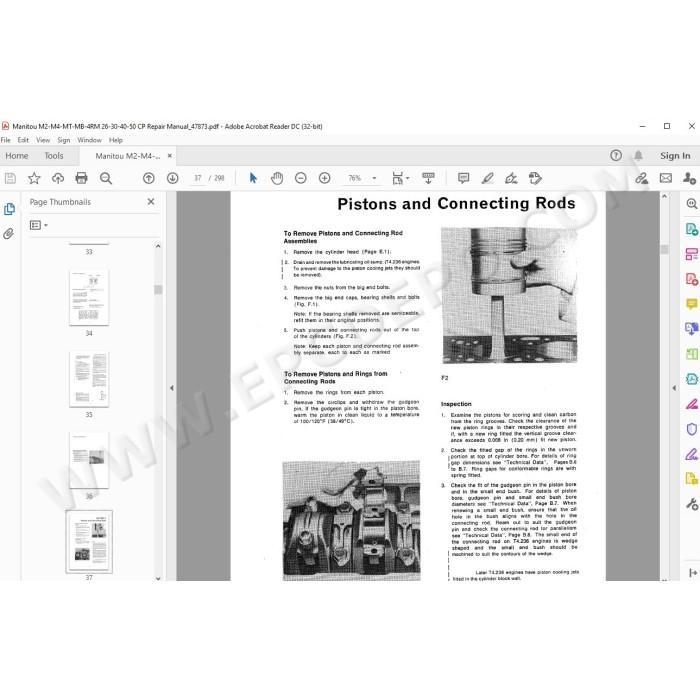Expand the thumbnails options menu
The height and width of the screenshot is (700, 700).
[x=39, y=225]
